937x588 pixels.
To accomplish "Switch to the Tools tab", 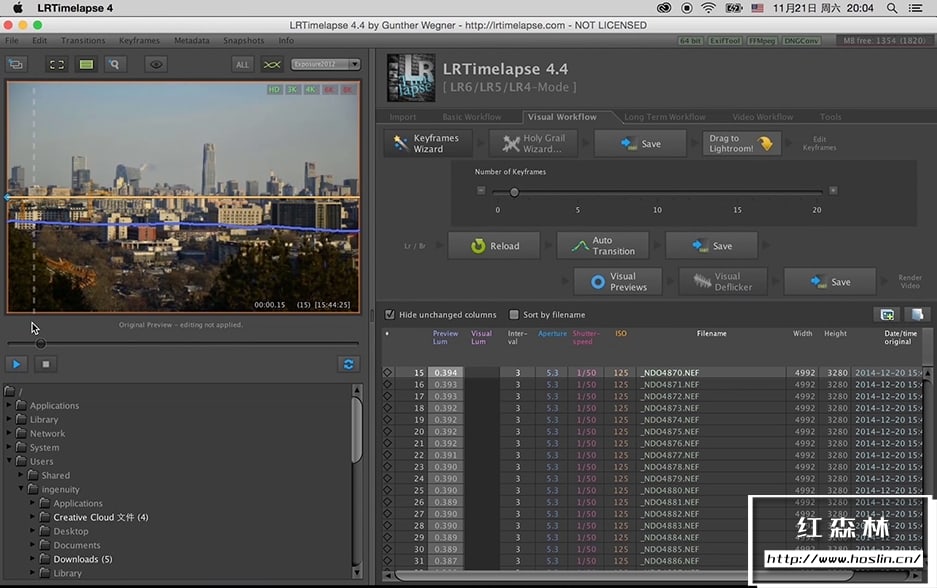I will coord(831,117).
